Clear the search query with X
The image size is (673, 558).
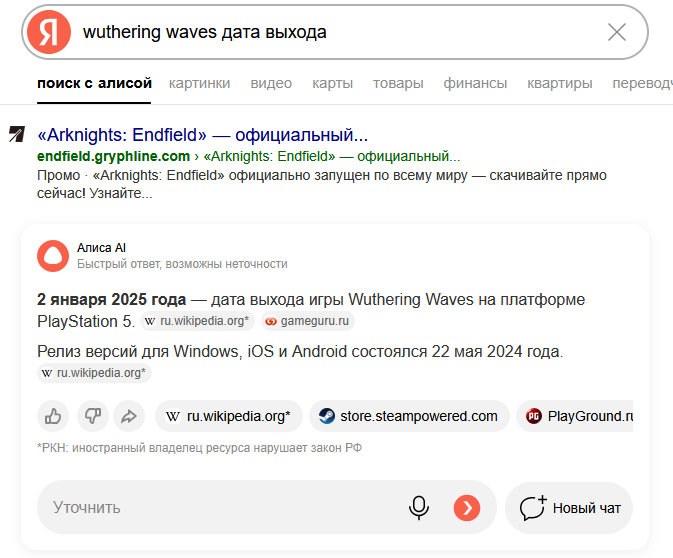617,32
